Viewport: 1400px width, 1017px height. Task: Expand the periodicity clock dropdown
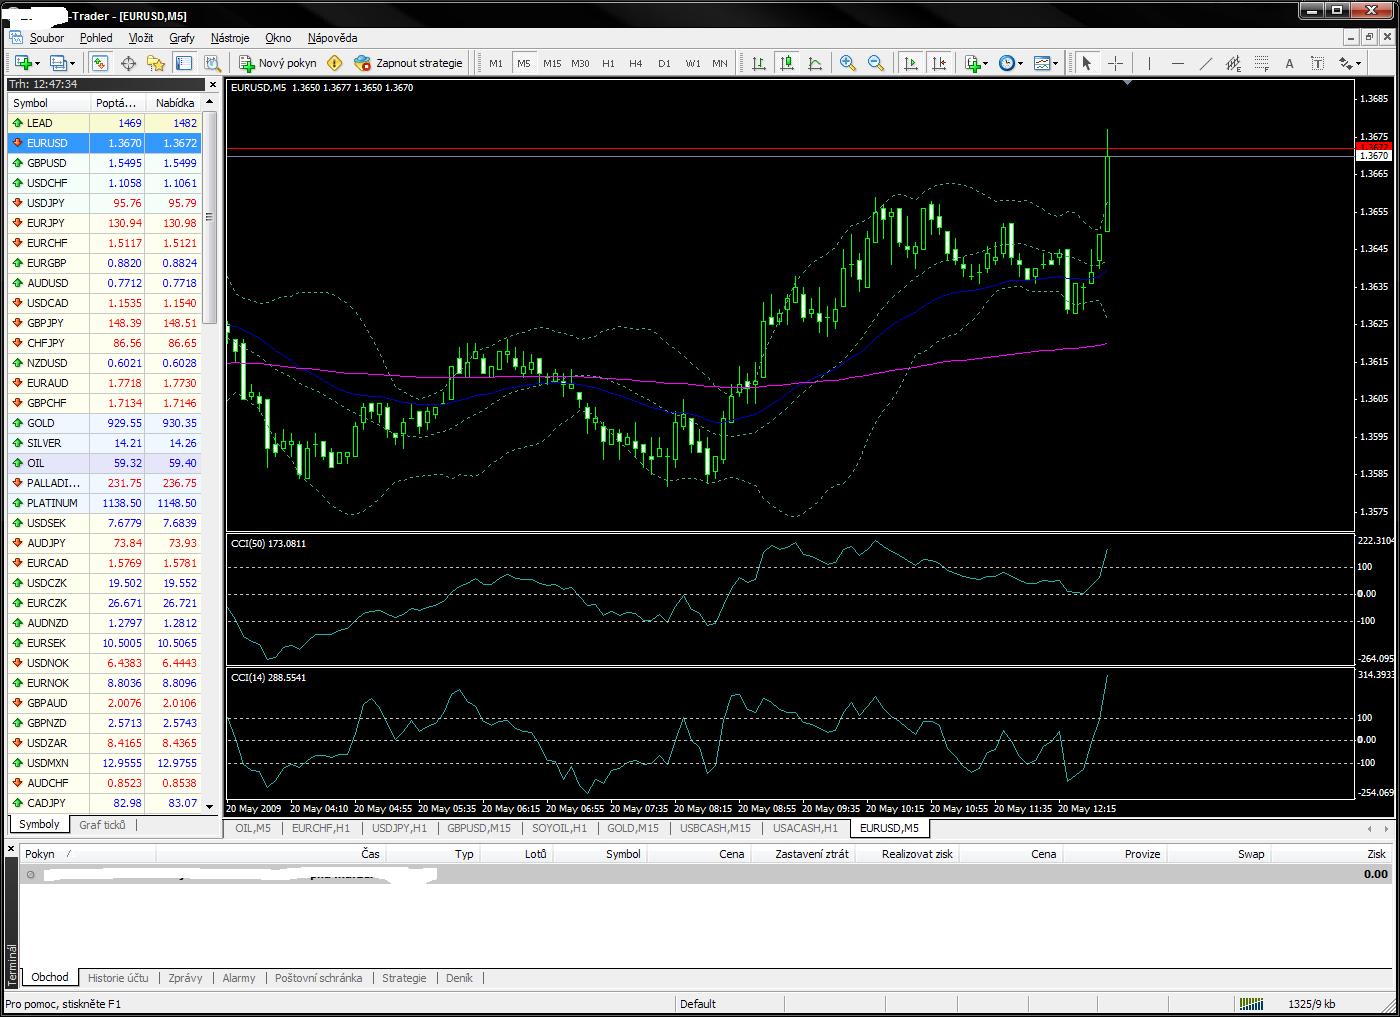[1010, 63]
